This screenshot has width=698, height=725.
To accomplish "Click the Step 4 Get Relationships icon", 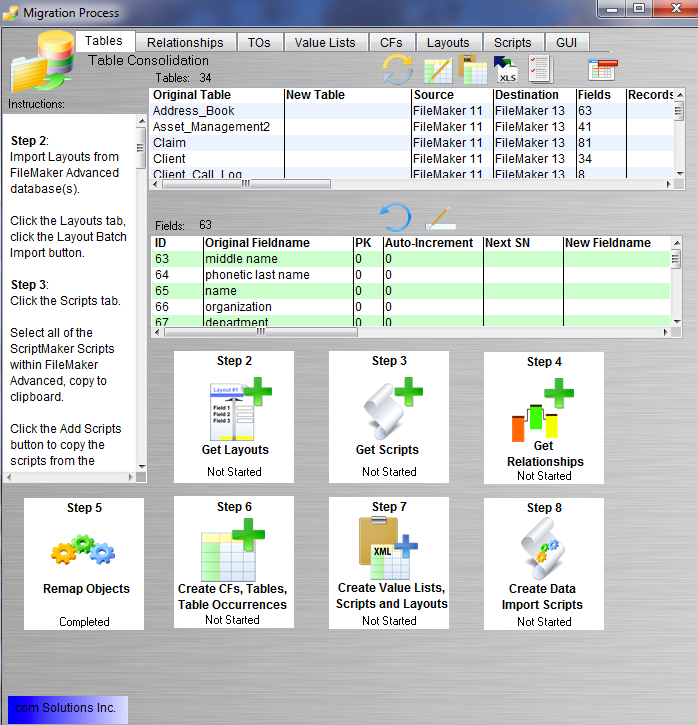I will point(543,410).
